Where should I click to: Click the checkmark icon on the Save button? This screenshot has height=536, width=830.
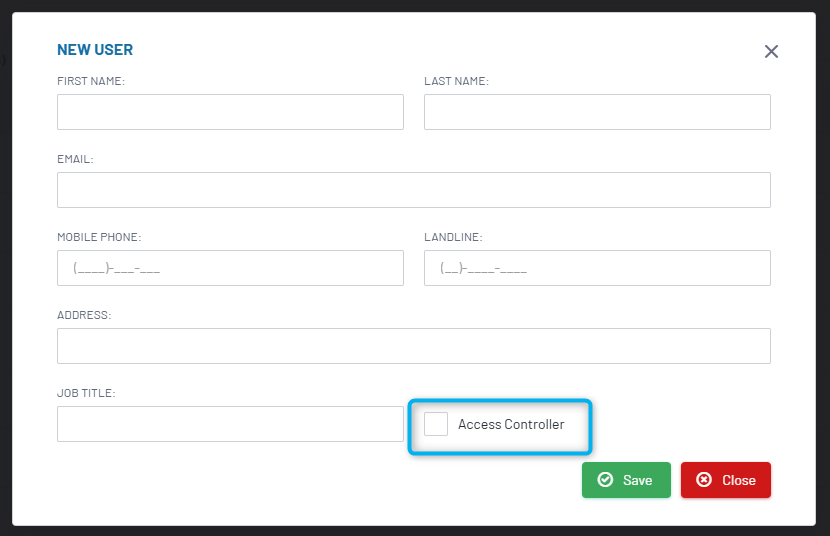coord(605,480)
